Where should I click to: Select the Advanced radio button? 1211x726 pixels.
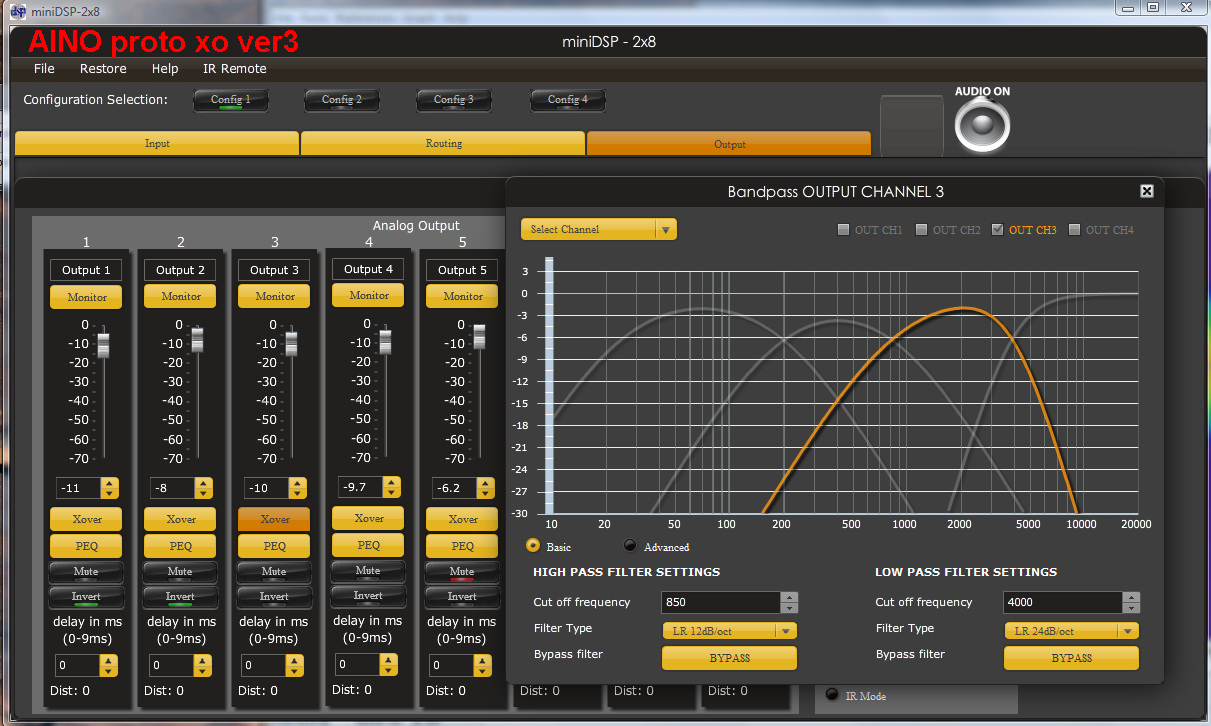[x=630, y=546]
